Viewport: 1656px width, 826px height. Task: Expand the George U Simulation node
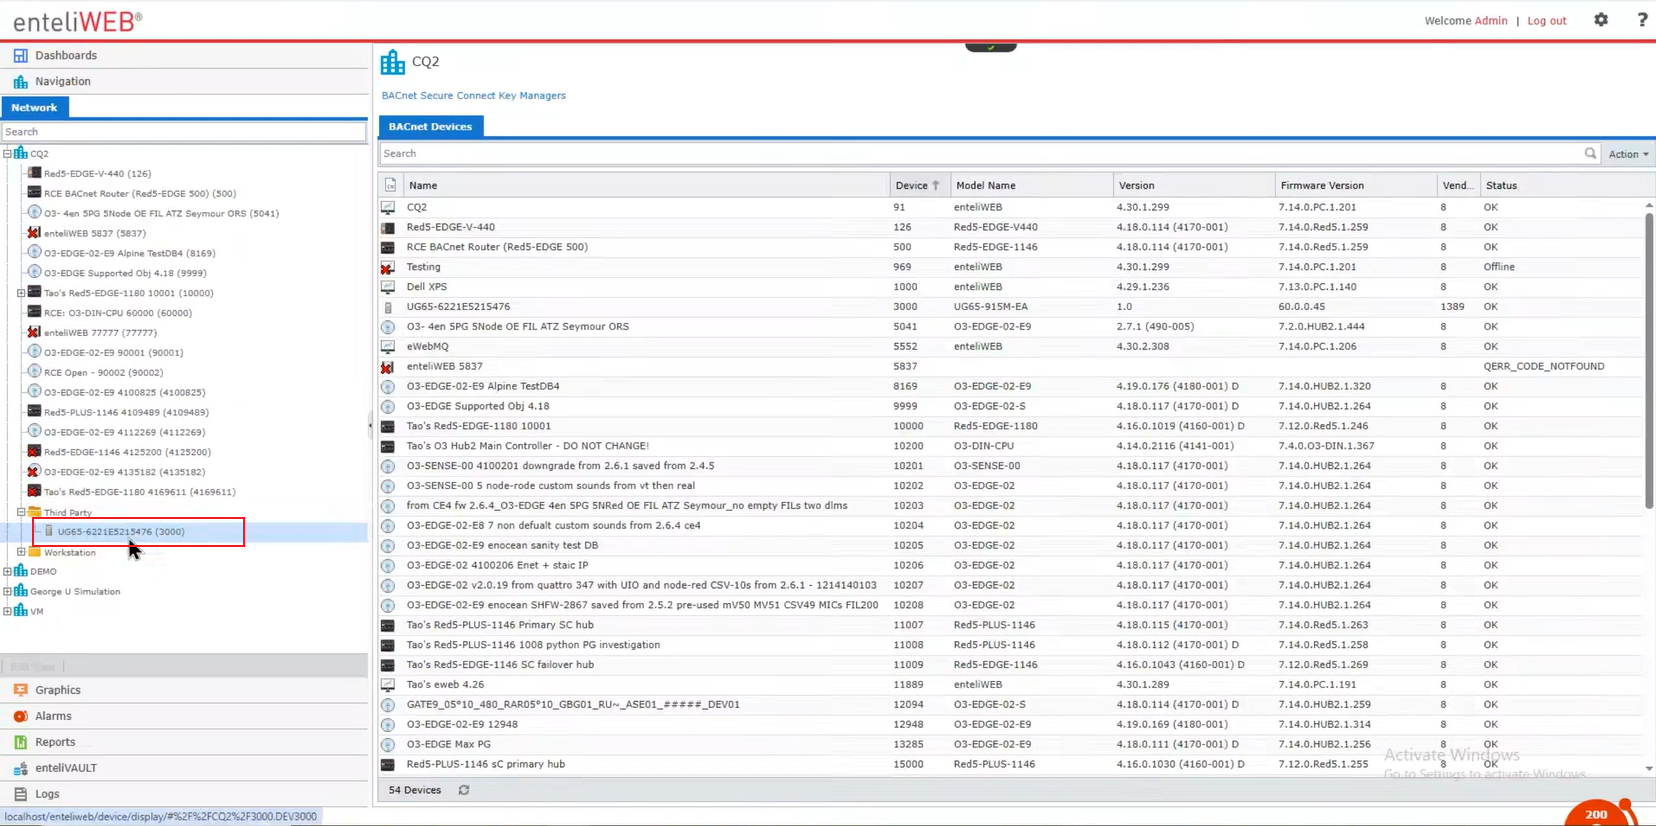click(x=8, y=592)
